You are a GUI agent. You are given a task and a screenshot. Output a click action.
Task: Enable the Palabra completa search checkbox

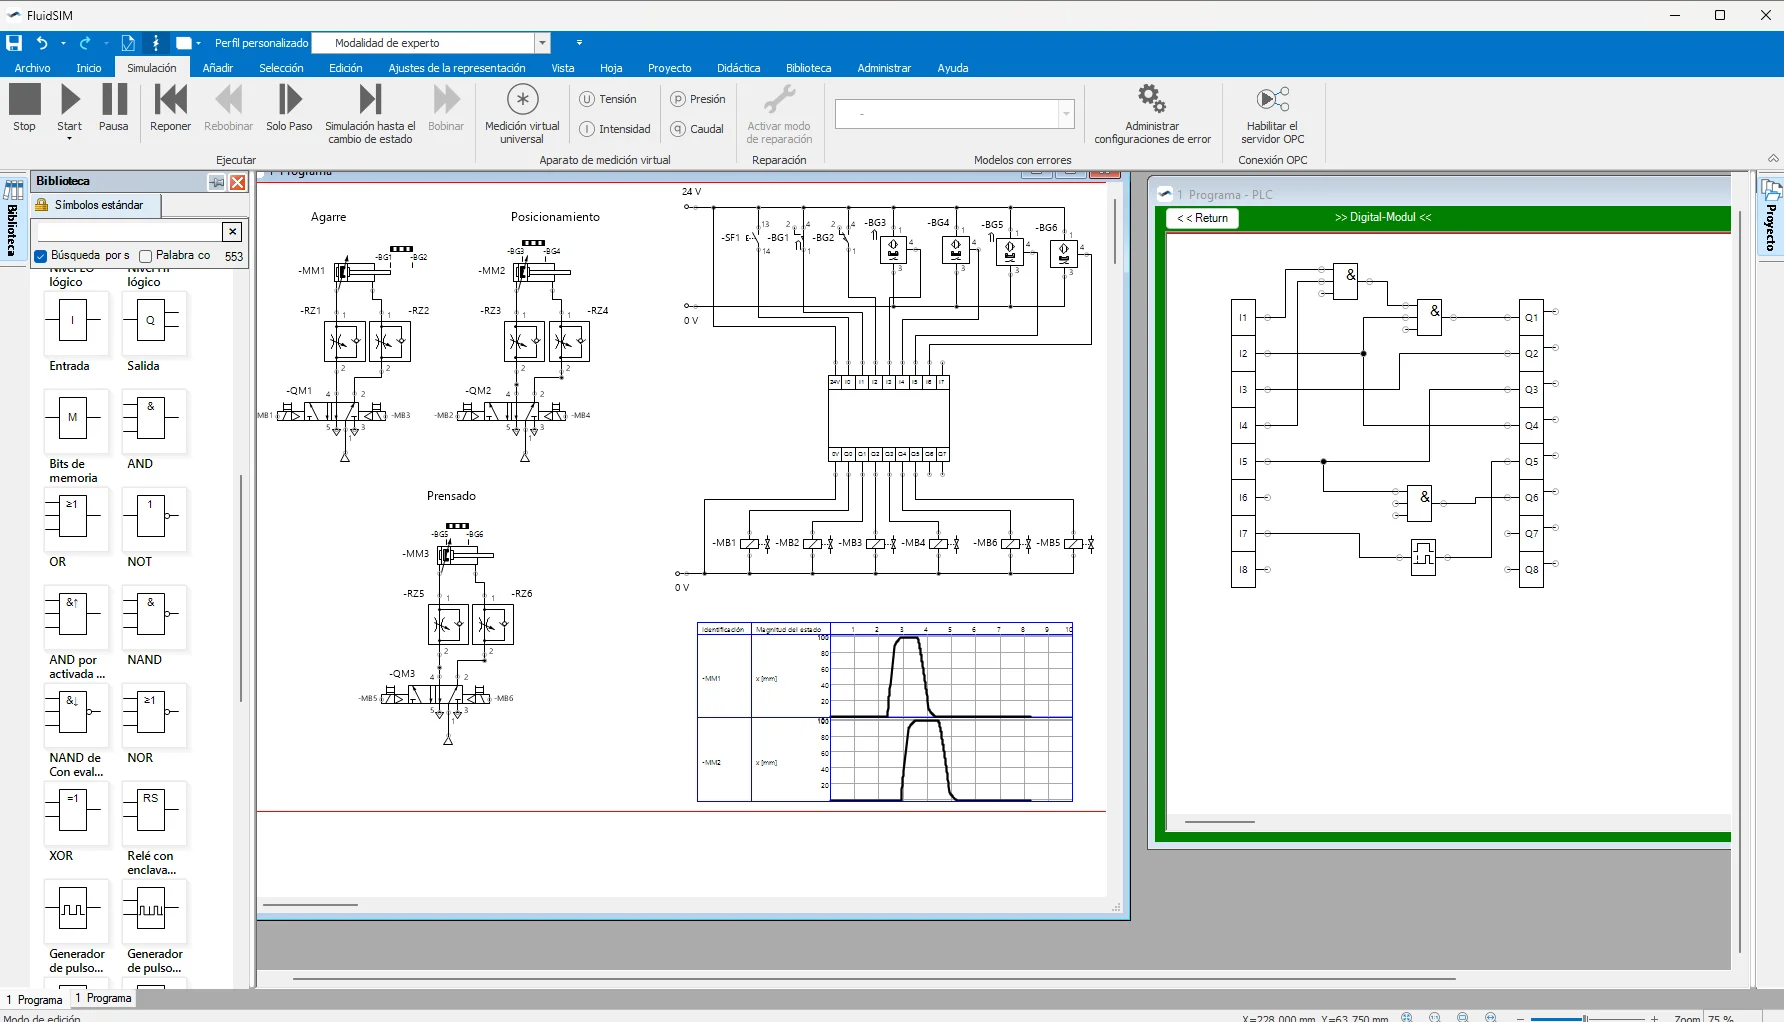(146, 256)
